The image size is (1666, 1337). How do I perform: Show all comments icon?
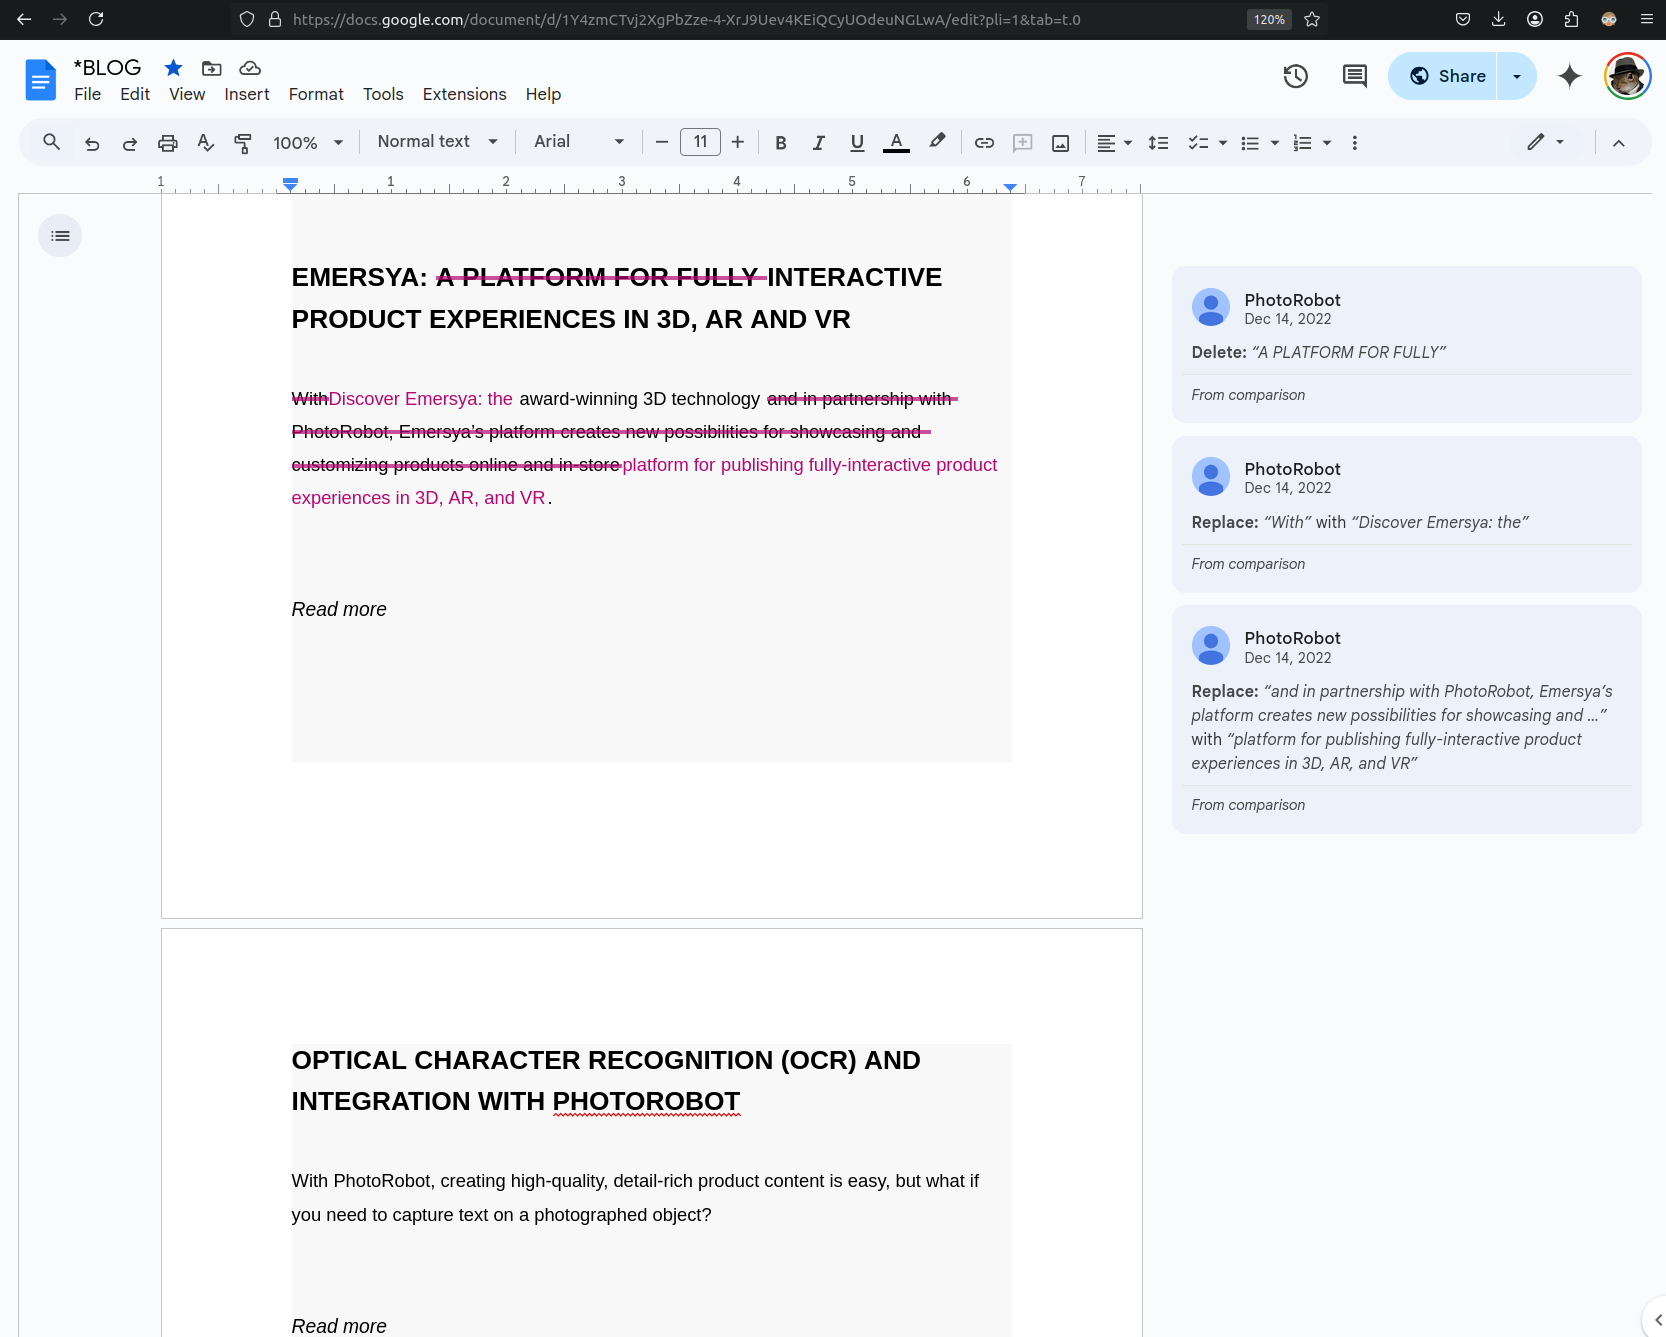point(1355,76)
